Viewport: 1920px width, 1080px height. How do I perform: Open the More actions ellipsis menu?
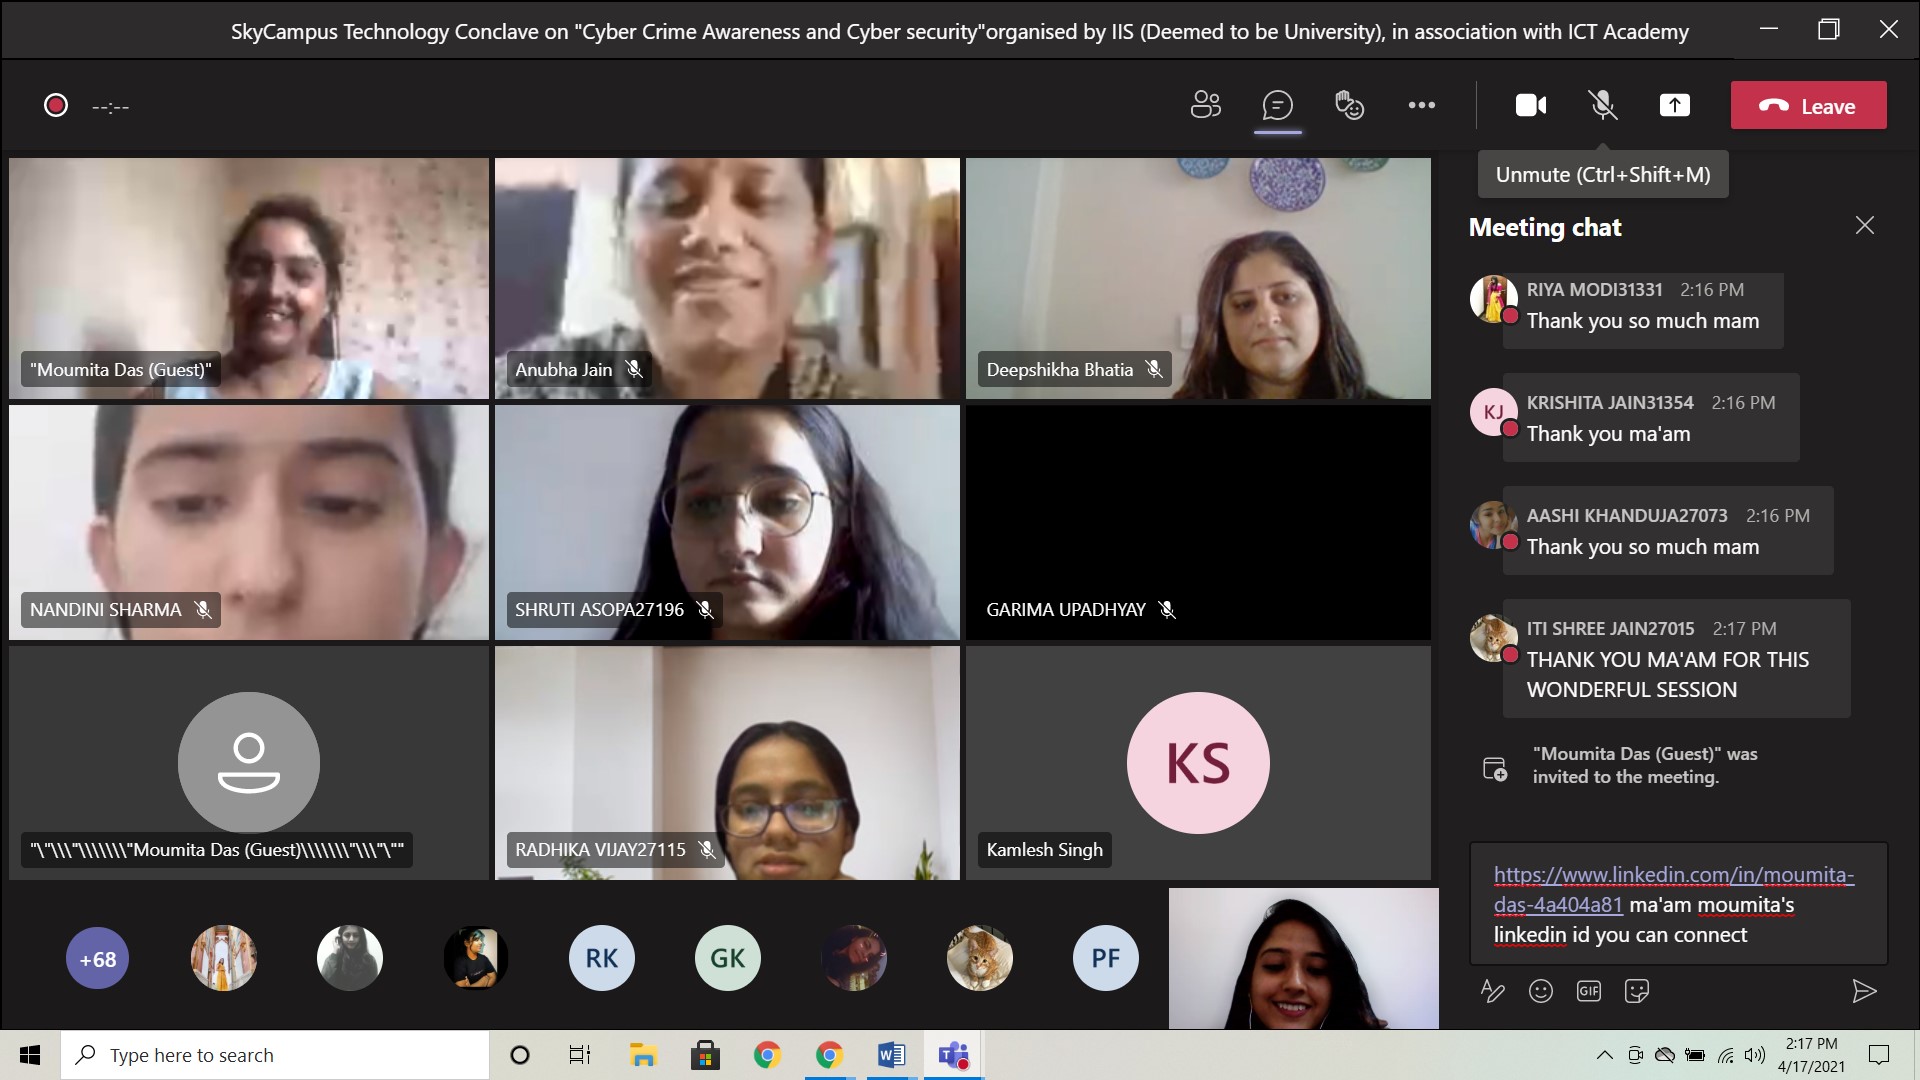pyautogui.click(x=1421, y=105)
